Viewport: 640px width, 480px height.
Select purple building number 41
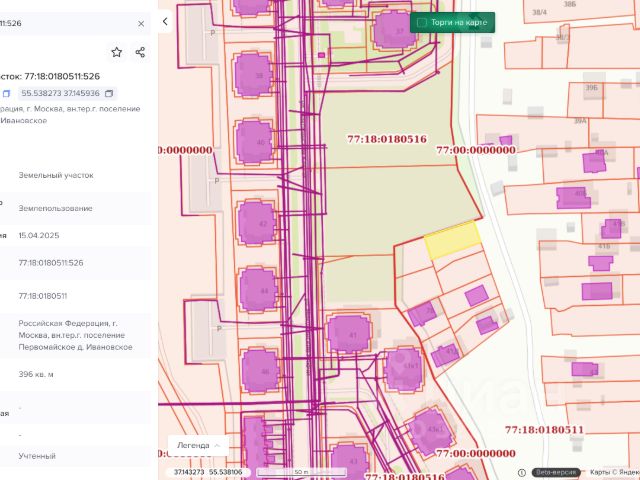(x=349, y=334)
